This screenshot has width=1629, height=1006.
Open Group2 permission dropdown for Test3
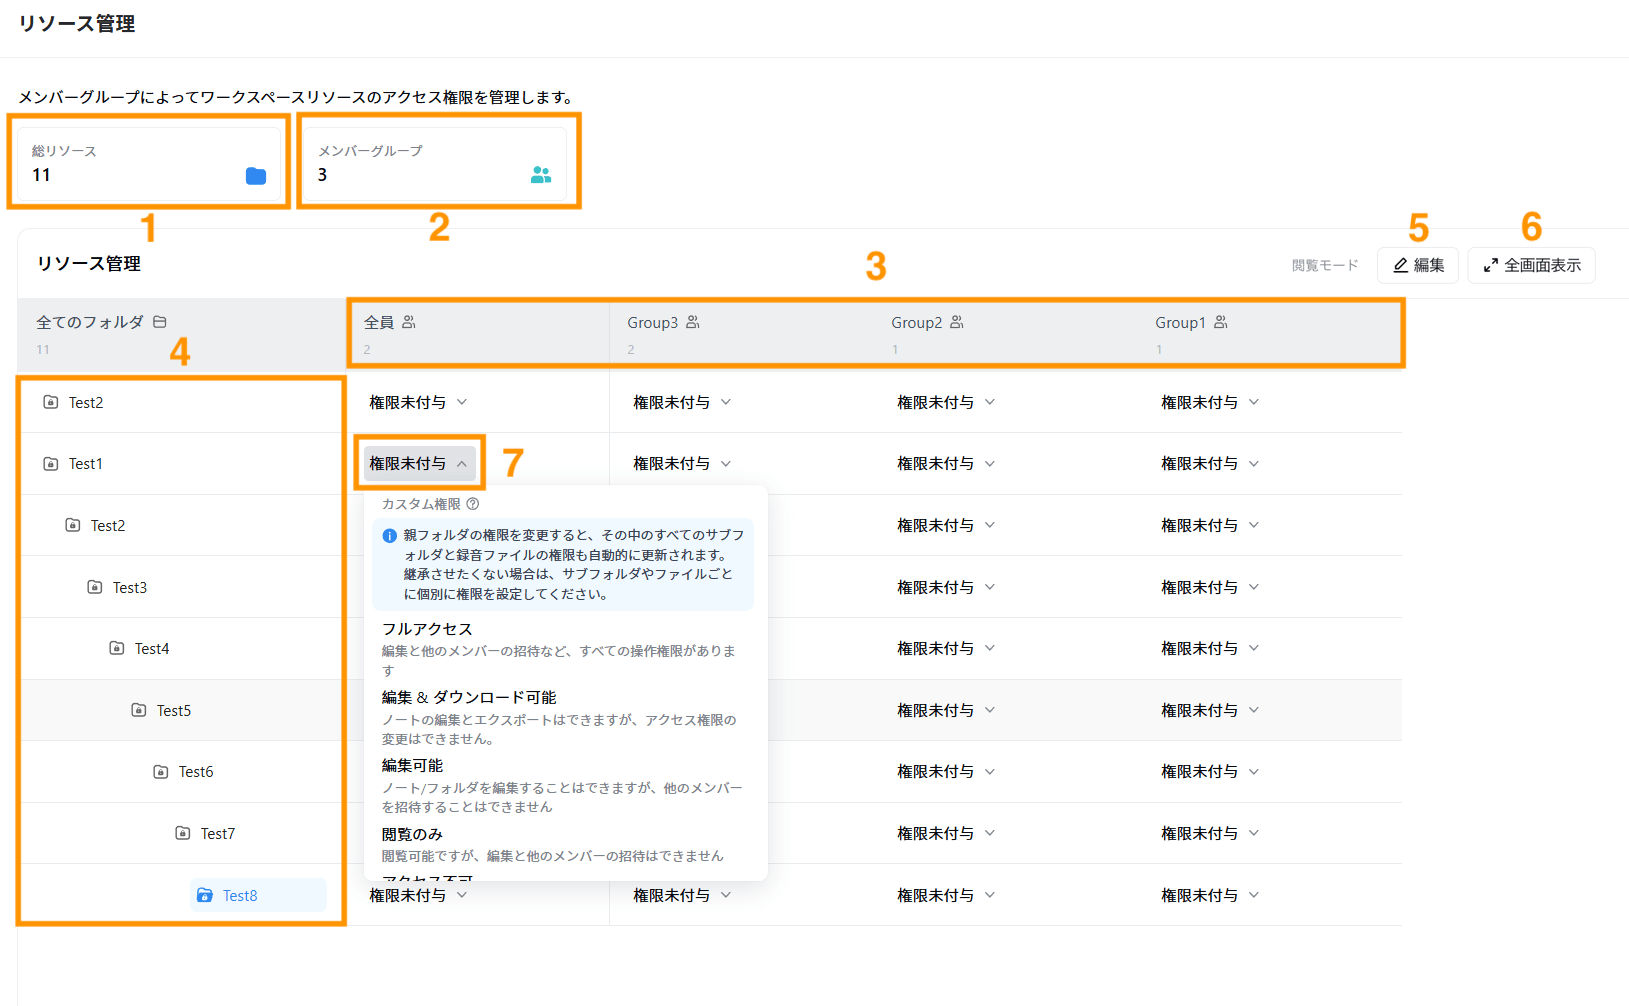[x=947, y=587]
